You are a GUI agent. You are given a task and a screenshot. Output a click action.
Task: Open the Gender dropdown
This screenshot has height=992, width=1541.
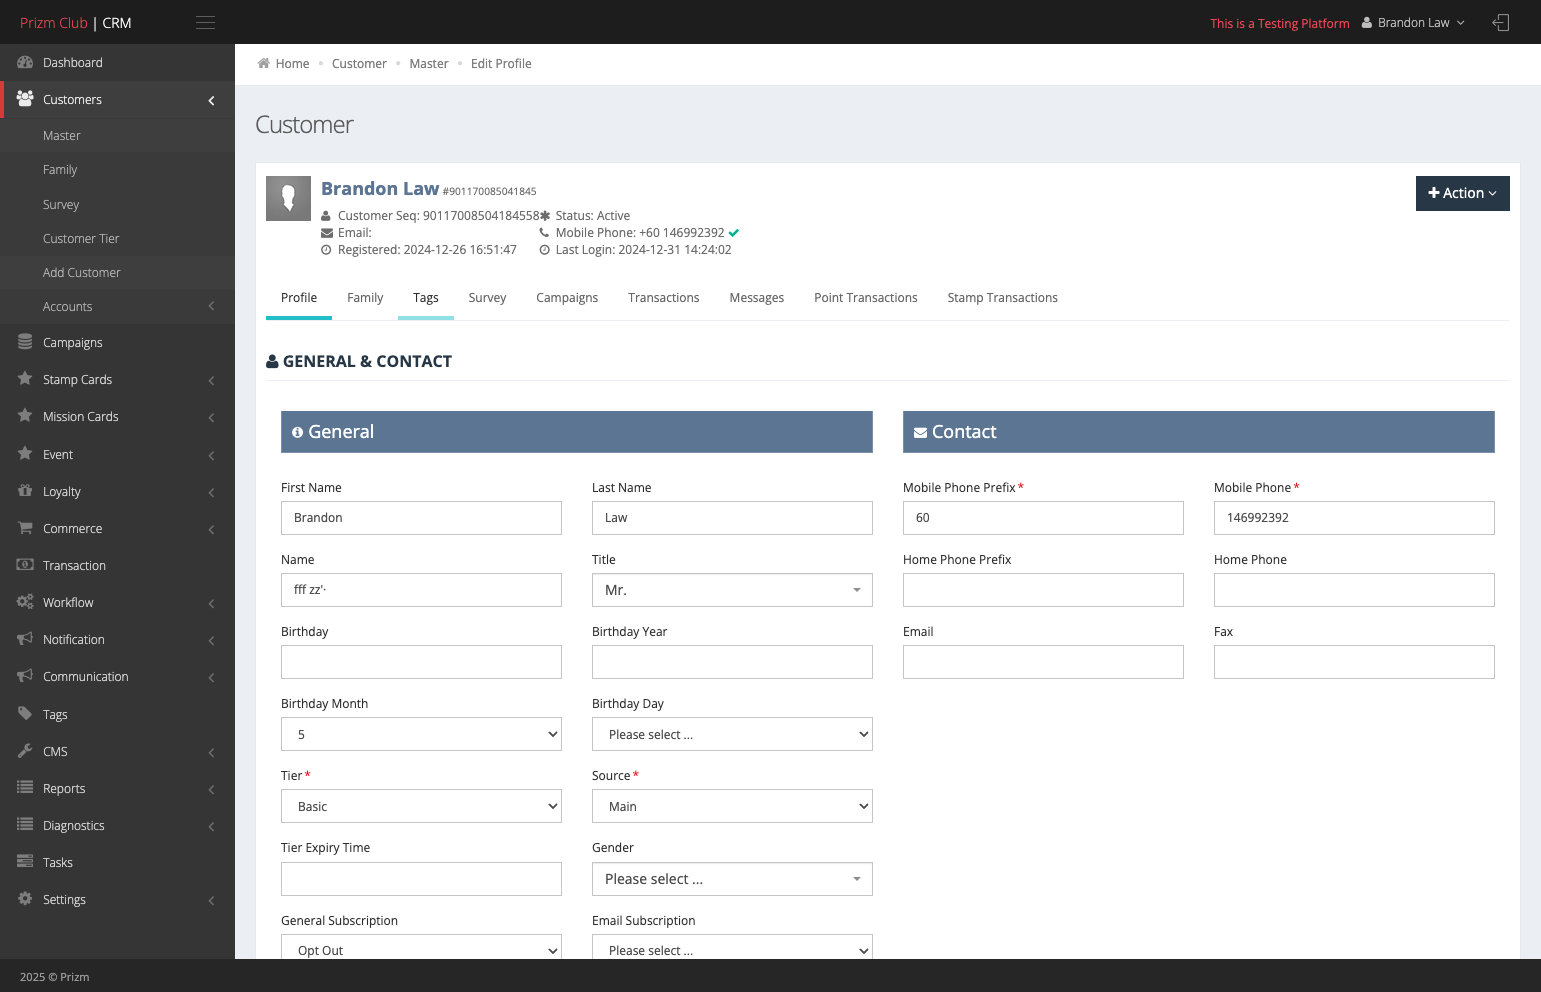732,879
